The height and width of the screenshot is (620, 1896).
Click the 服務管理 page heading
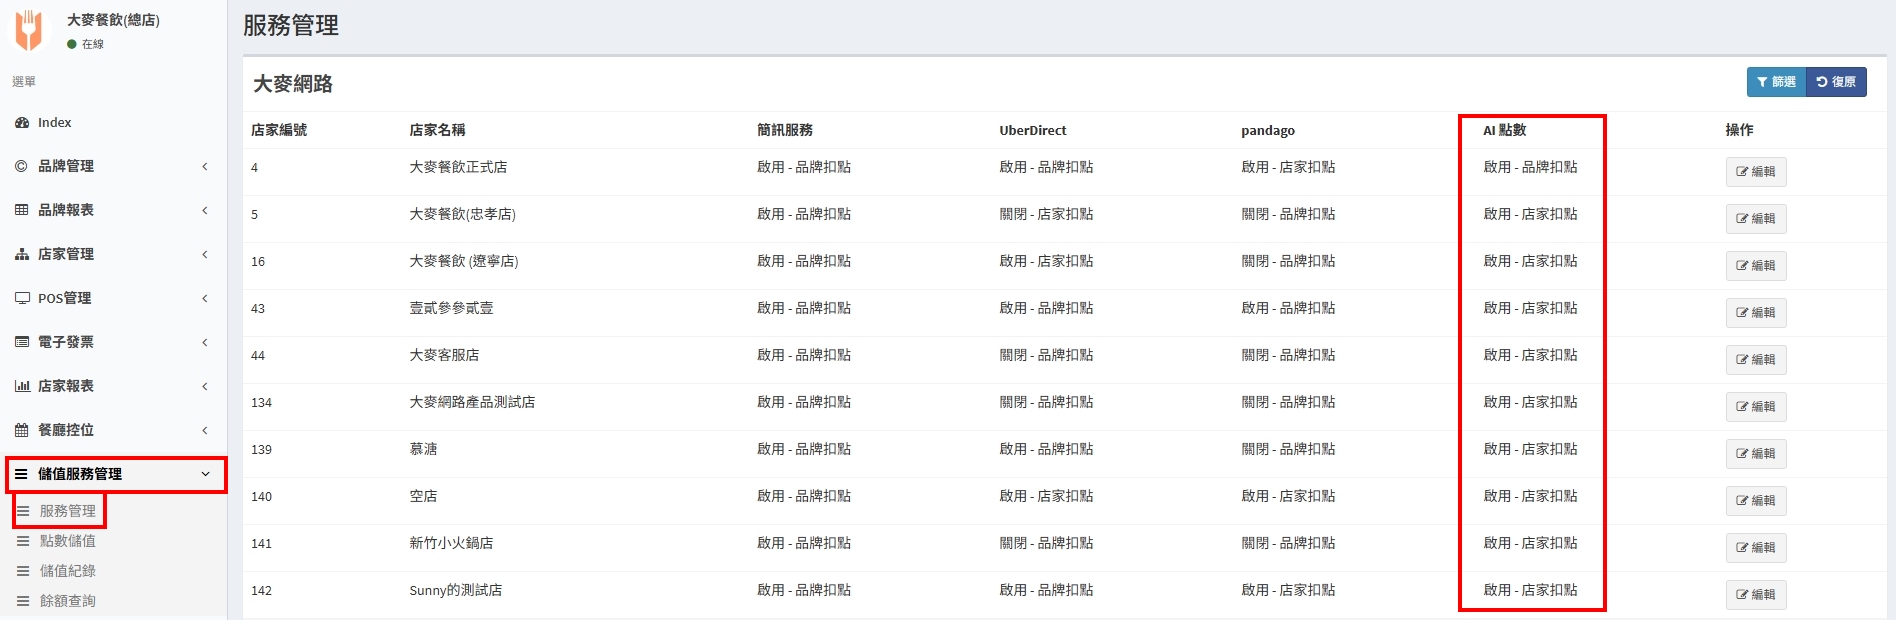(x=291, y=25)
